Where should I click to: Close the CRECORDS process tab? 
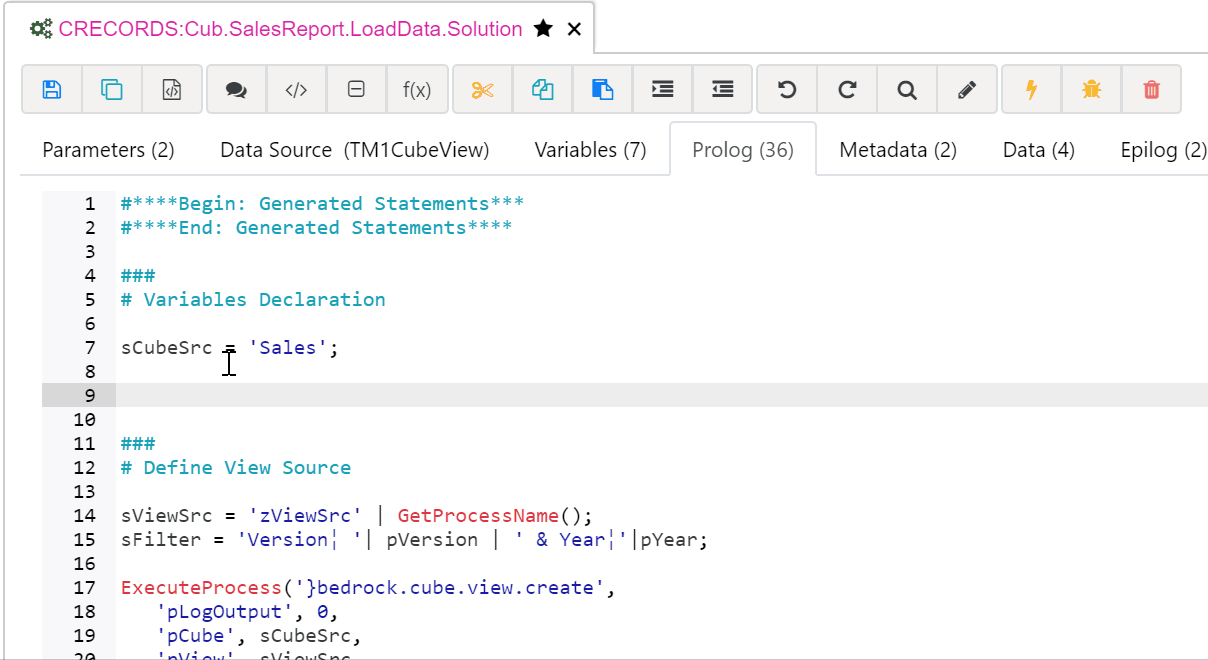[x=574, y=29]
